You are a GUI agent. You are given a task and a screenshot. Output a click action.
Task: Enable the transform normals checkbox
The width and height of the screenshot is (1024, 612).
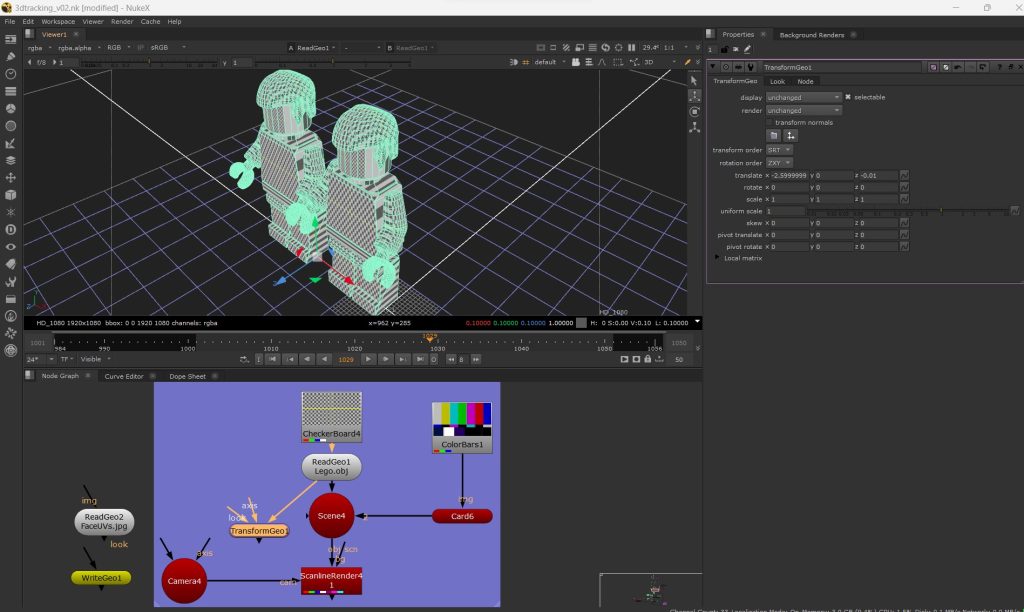pos(769,123)
